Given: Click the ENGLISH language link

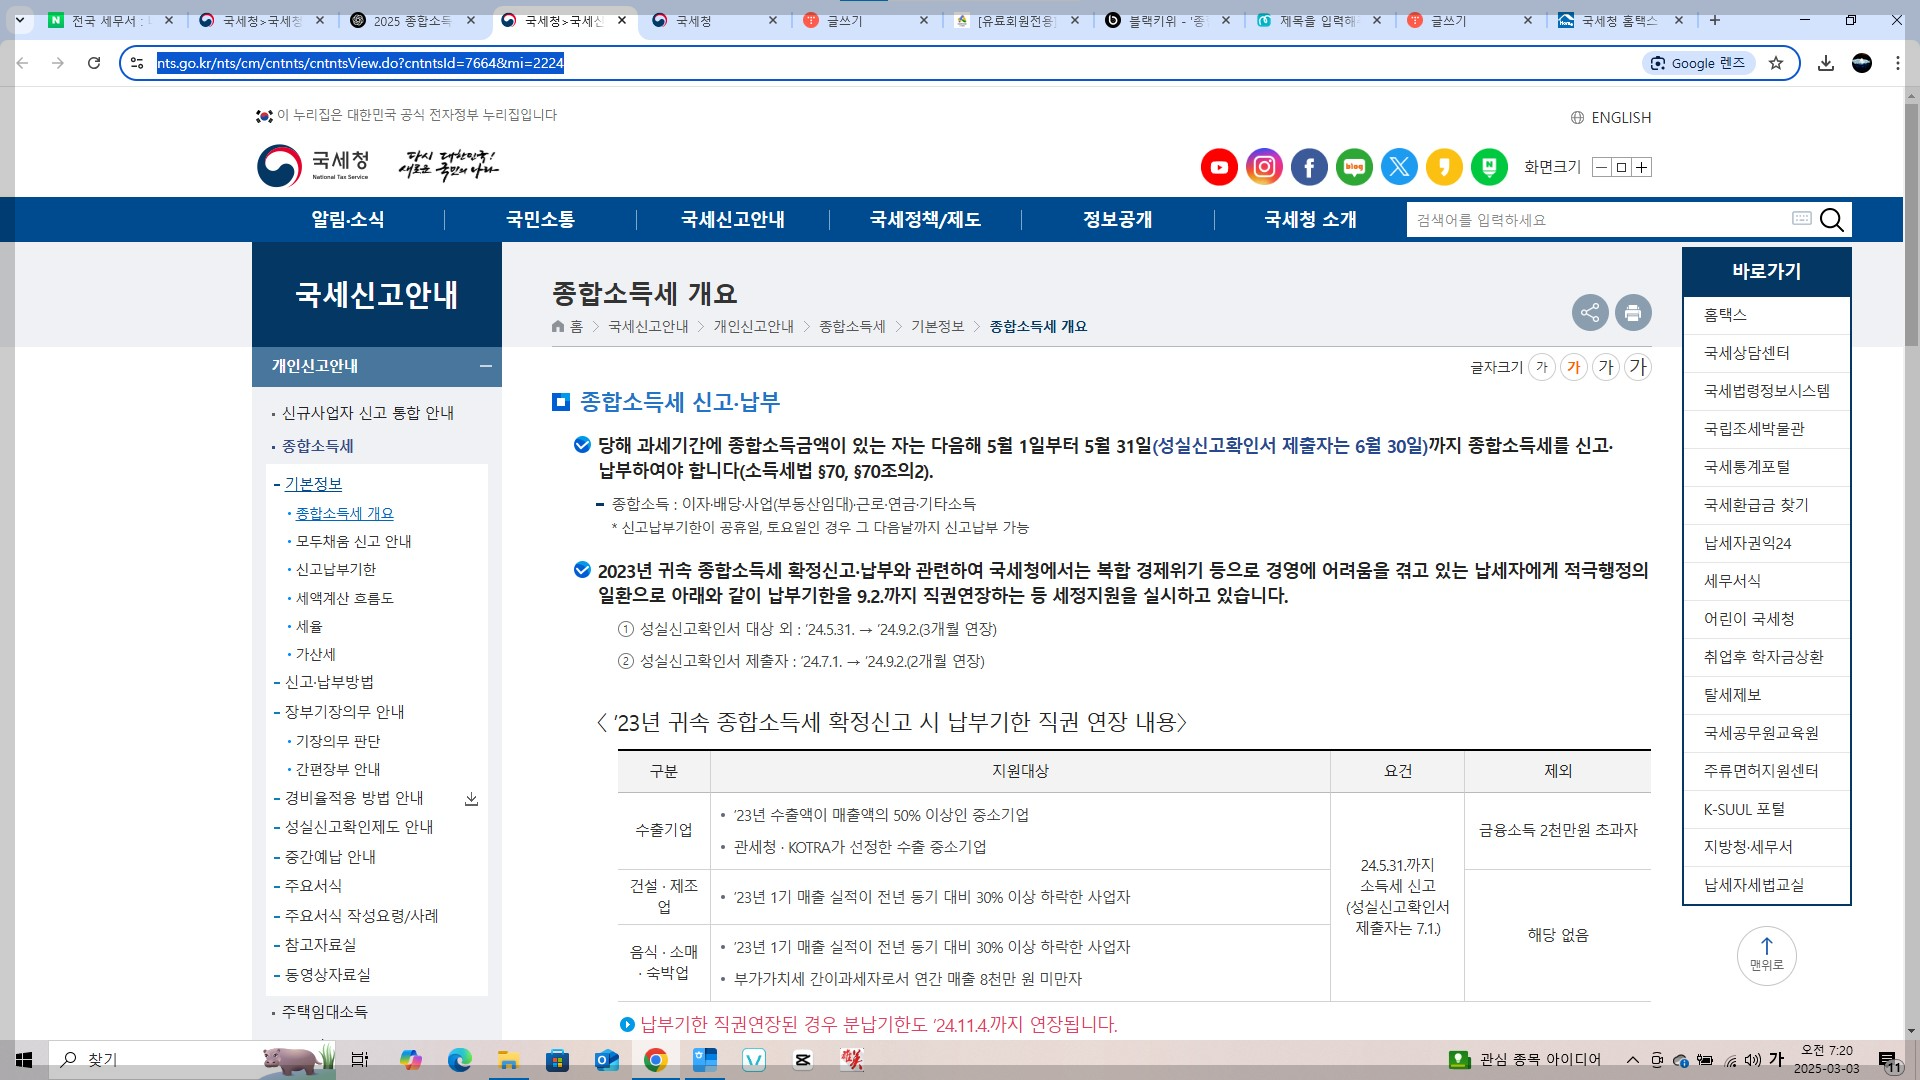Looking at the screenshot, I should (1611, 118).
